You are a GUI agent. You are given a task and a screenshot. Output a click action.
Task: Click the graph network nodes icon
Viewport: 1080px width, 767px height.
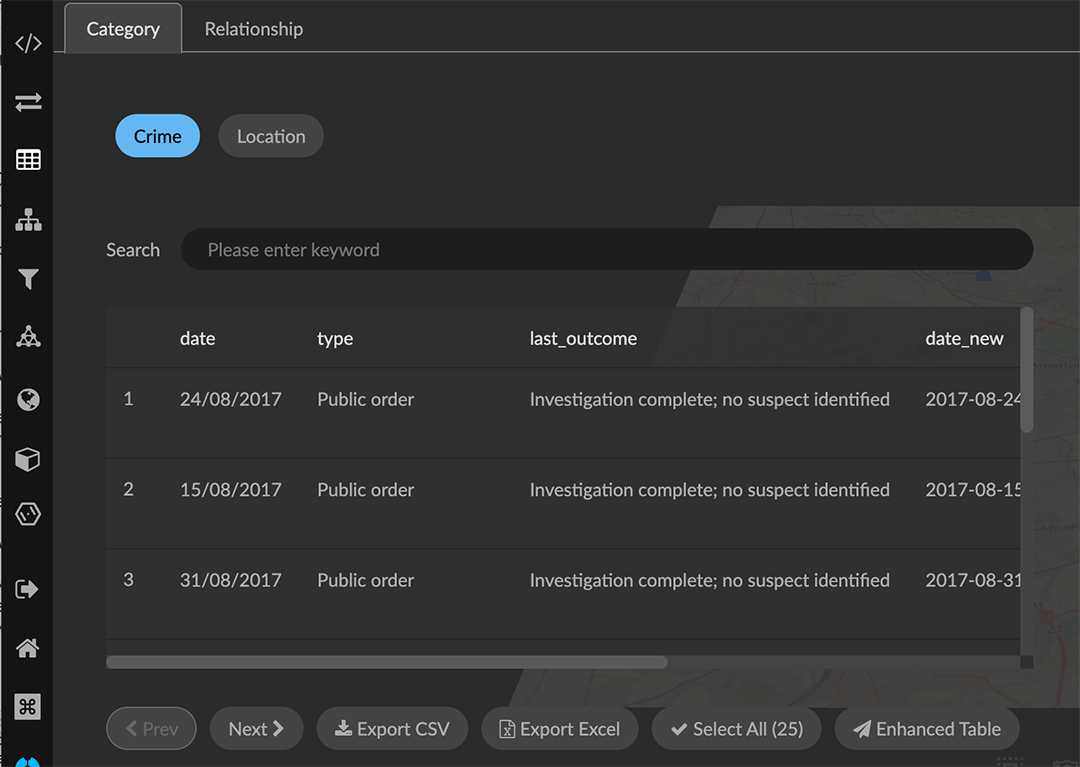[28, 337]
